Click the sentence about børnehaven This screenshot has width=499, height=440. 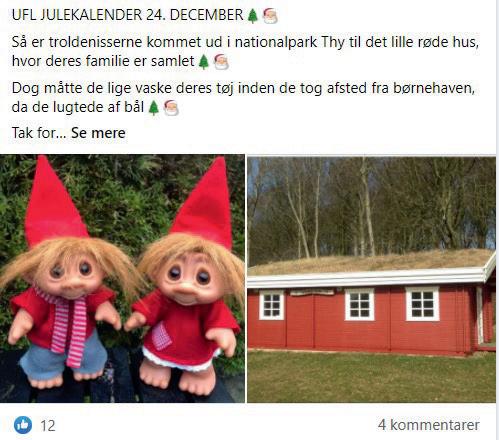243,98
